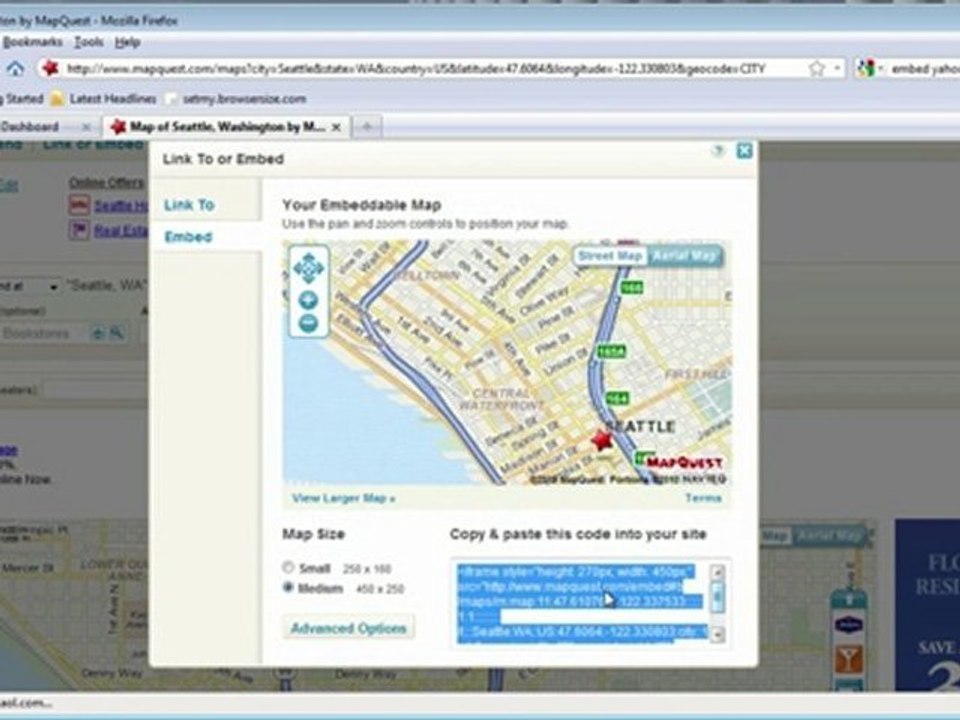Zoom in on the embeddable map

(308, 300)
